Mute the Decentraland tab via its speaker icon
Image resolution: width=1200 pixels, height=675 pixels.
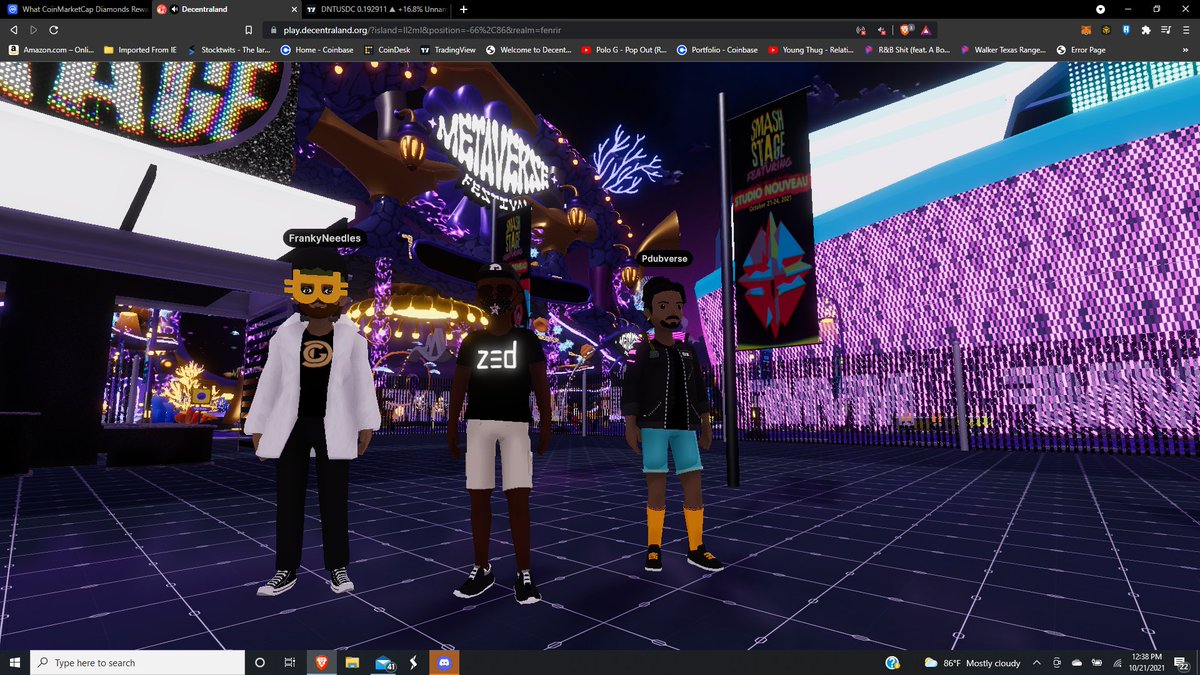coord(175,9)
